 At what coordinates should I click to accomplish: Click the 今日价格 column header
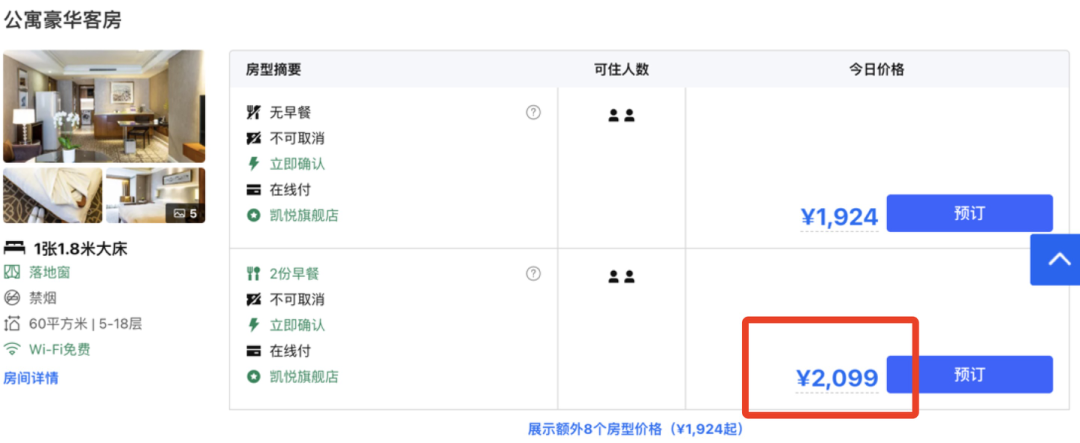[877, 69]
